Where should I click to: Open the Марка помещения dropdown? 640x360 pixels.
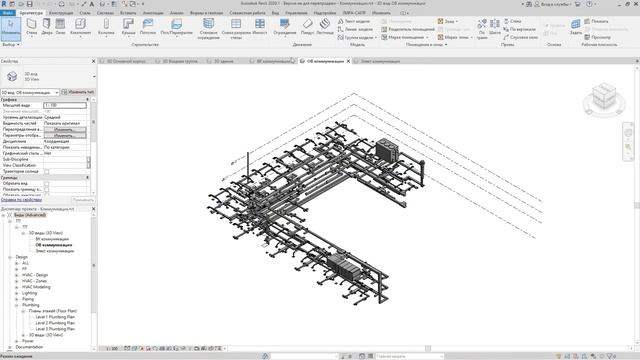(x=405, y=37)
